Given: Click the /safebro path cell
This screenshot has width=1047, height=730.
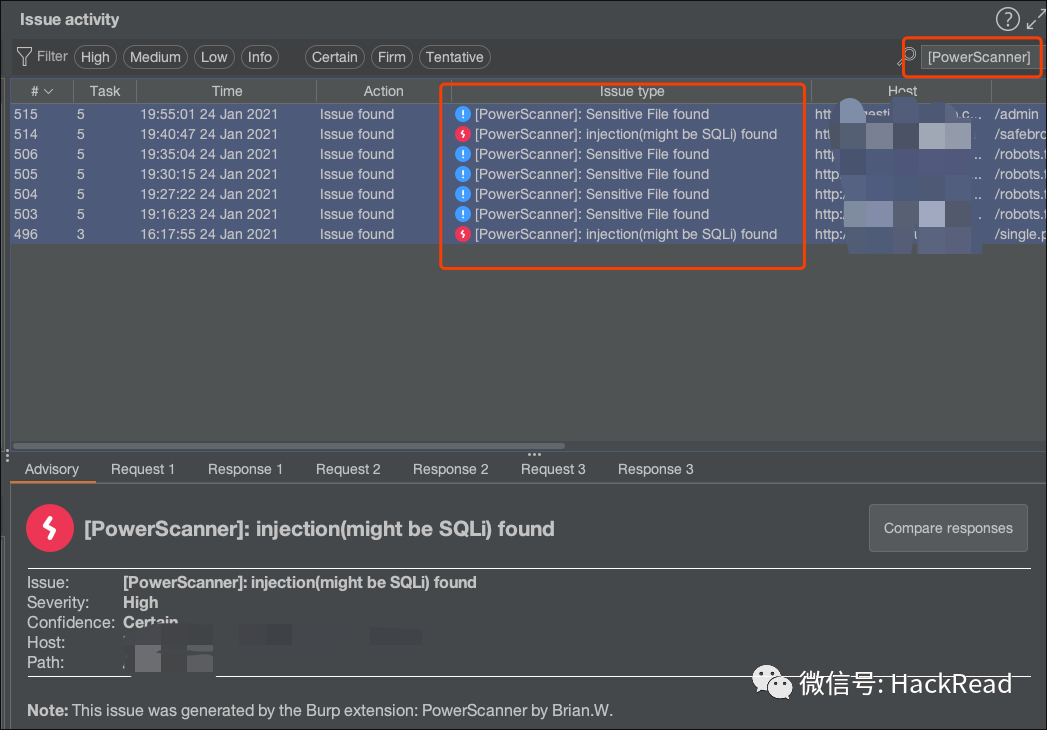Looking at the screenshot, I should tap(1020, 134).
